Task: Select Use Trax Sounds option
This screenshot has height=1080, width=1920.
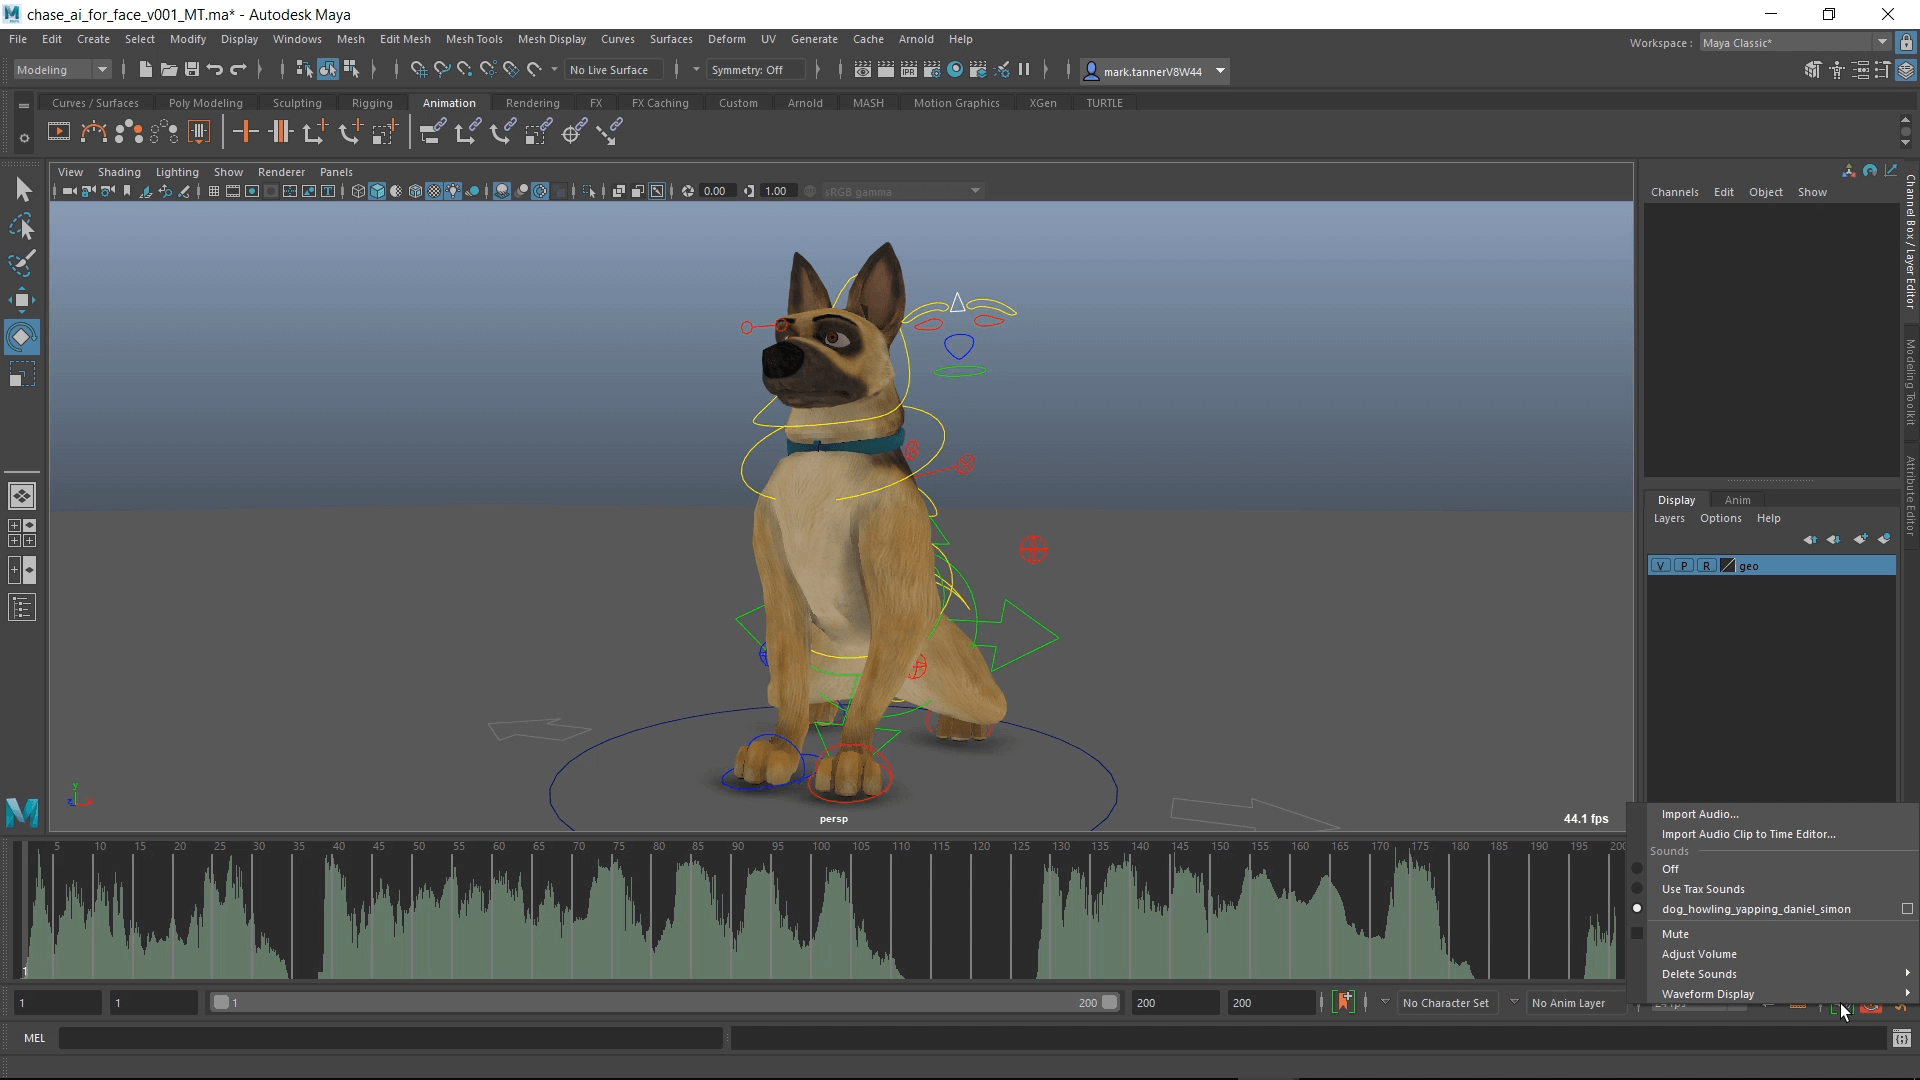Action: 1703,889
